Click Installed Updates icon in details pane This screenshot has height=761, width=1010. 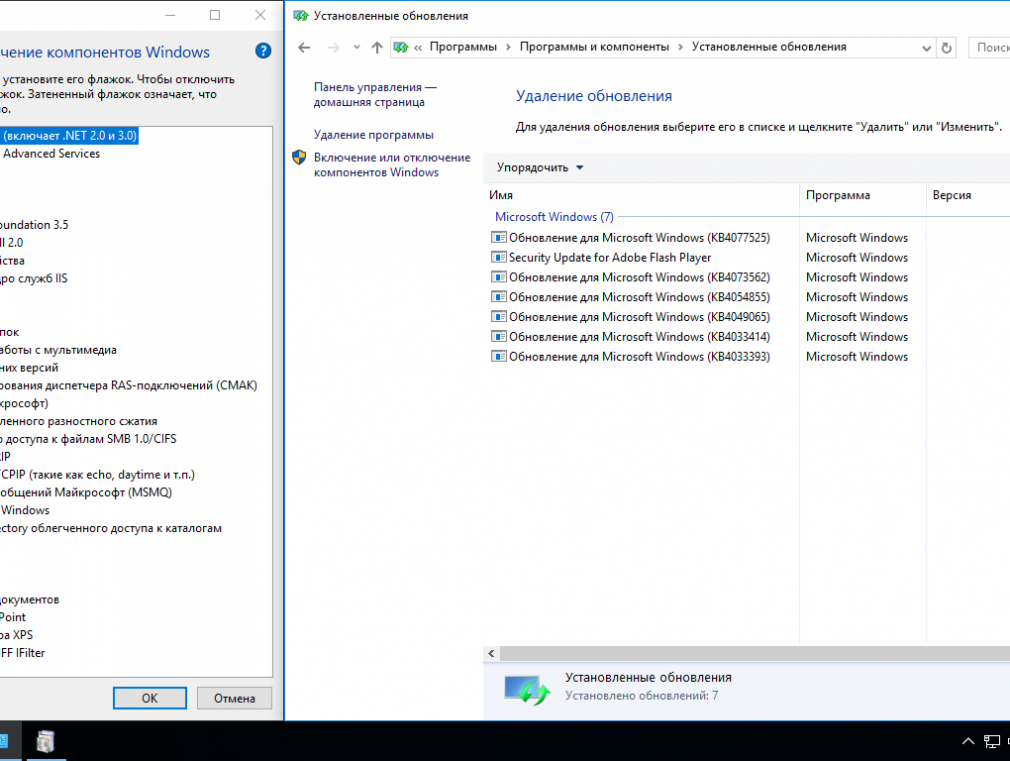tap(527, 689)
